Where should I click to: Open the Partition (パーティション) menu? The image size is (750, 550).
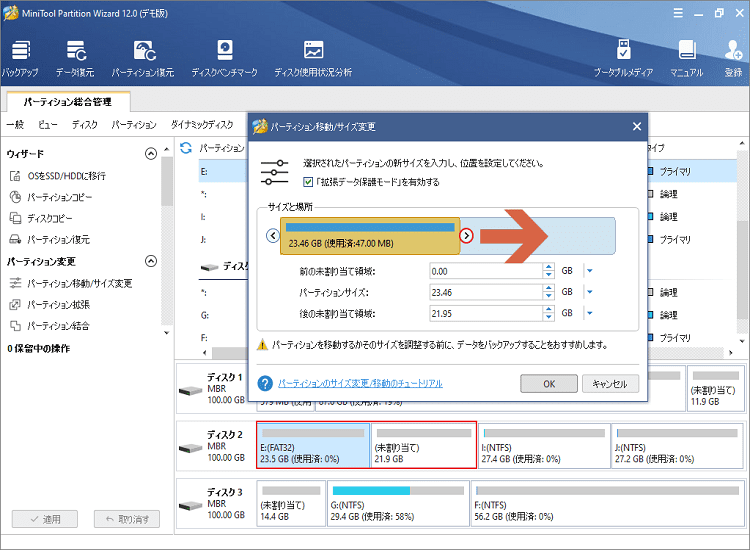coord(134,125)
